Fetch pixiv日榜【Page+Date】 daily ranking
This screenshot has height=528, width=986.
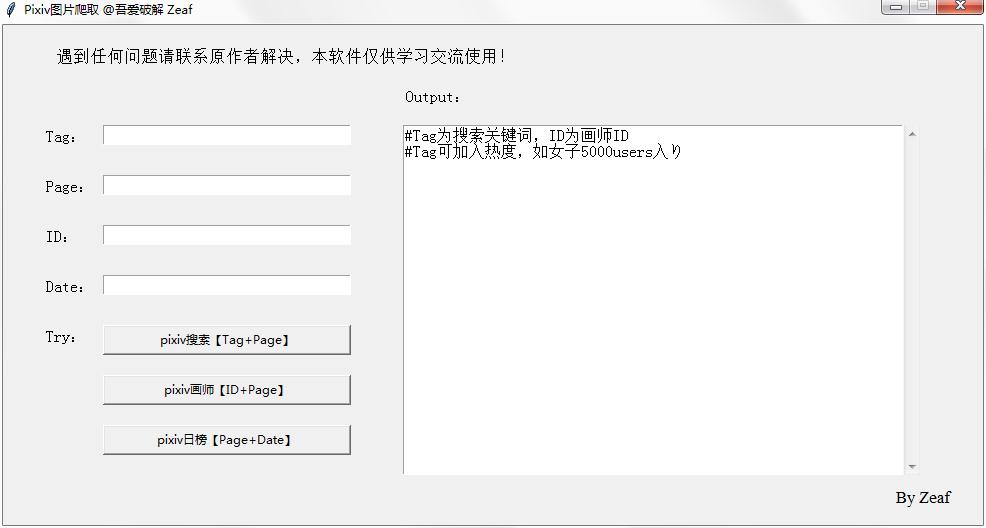(x=226, y=440)
